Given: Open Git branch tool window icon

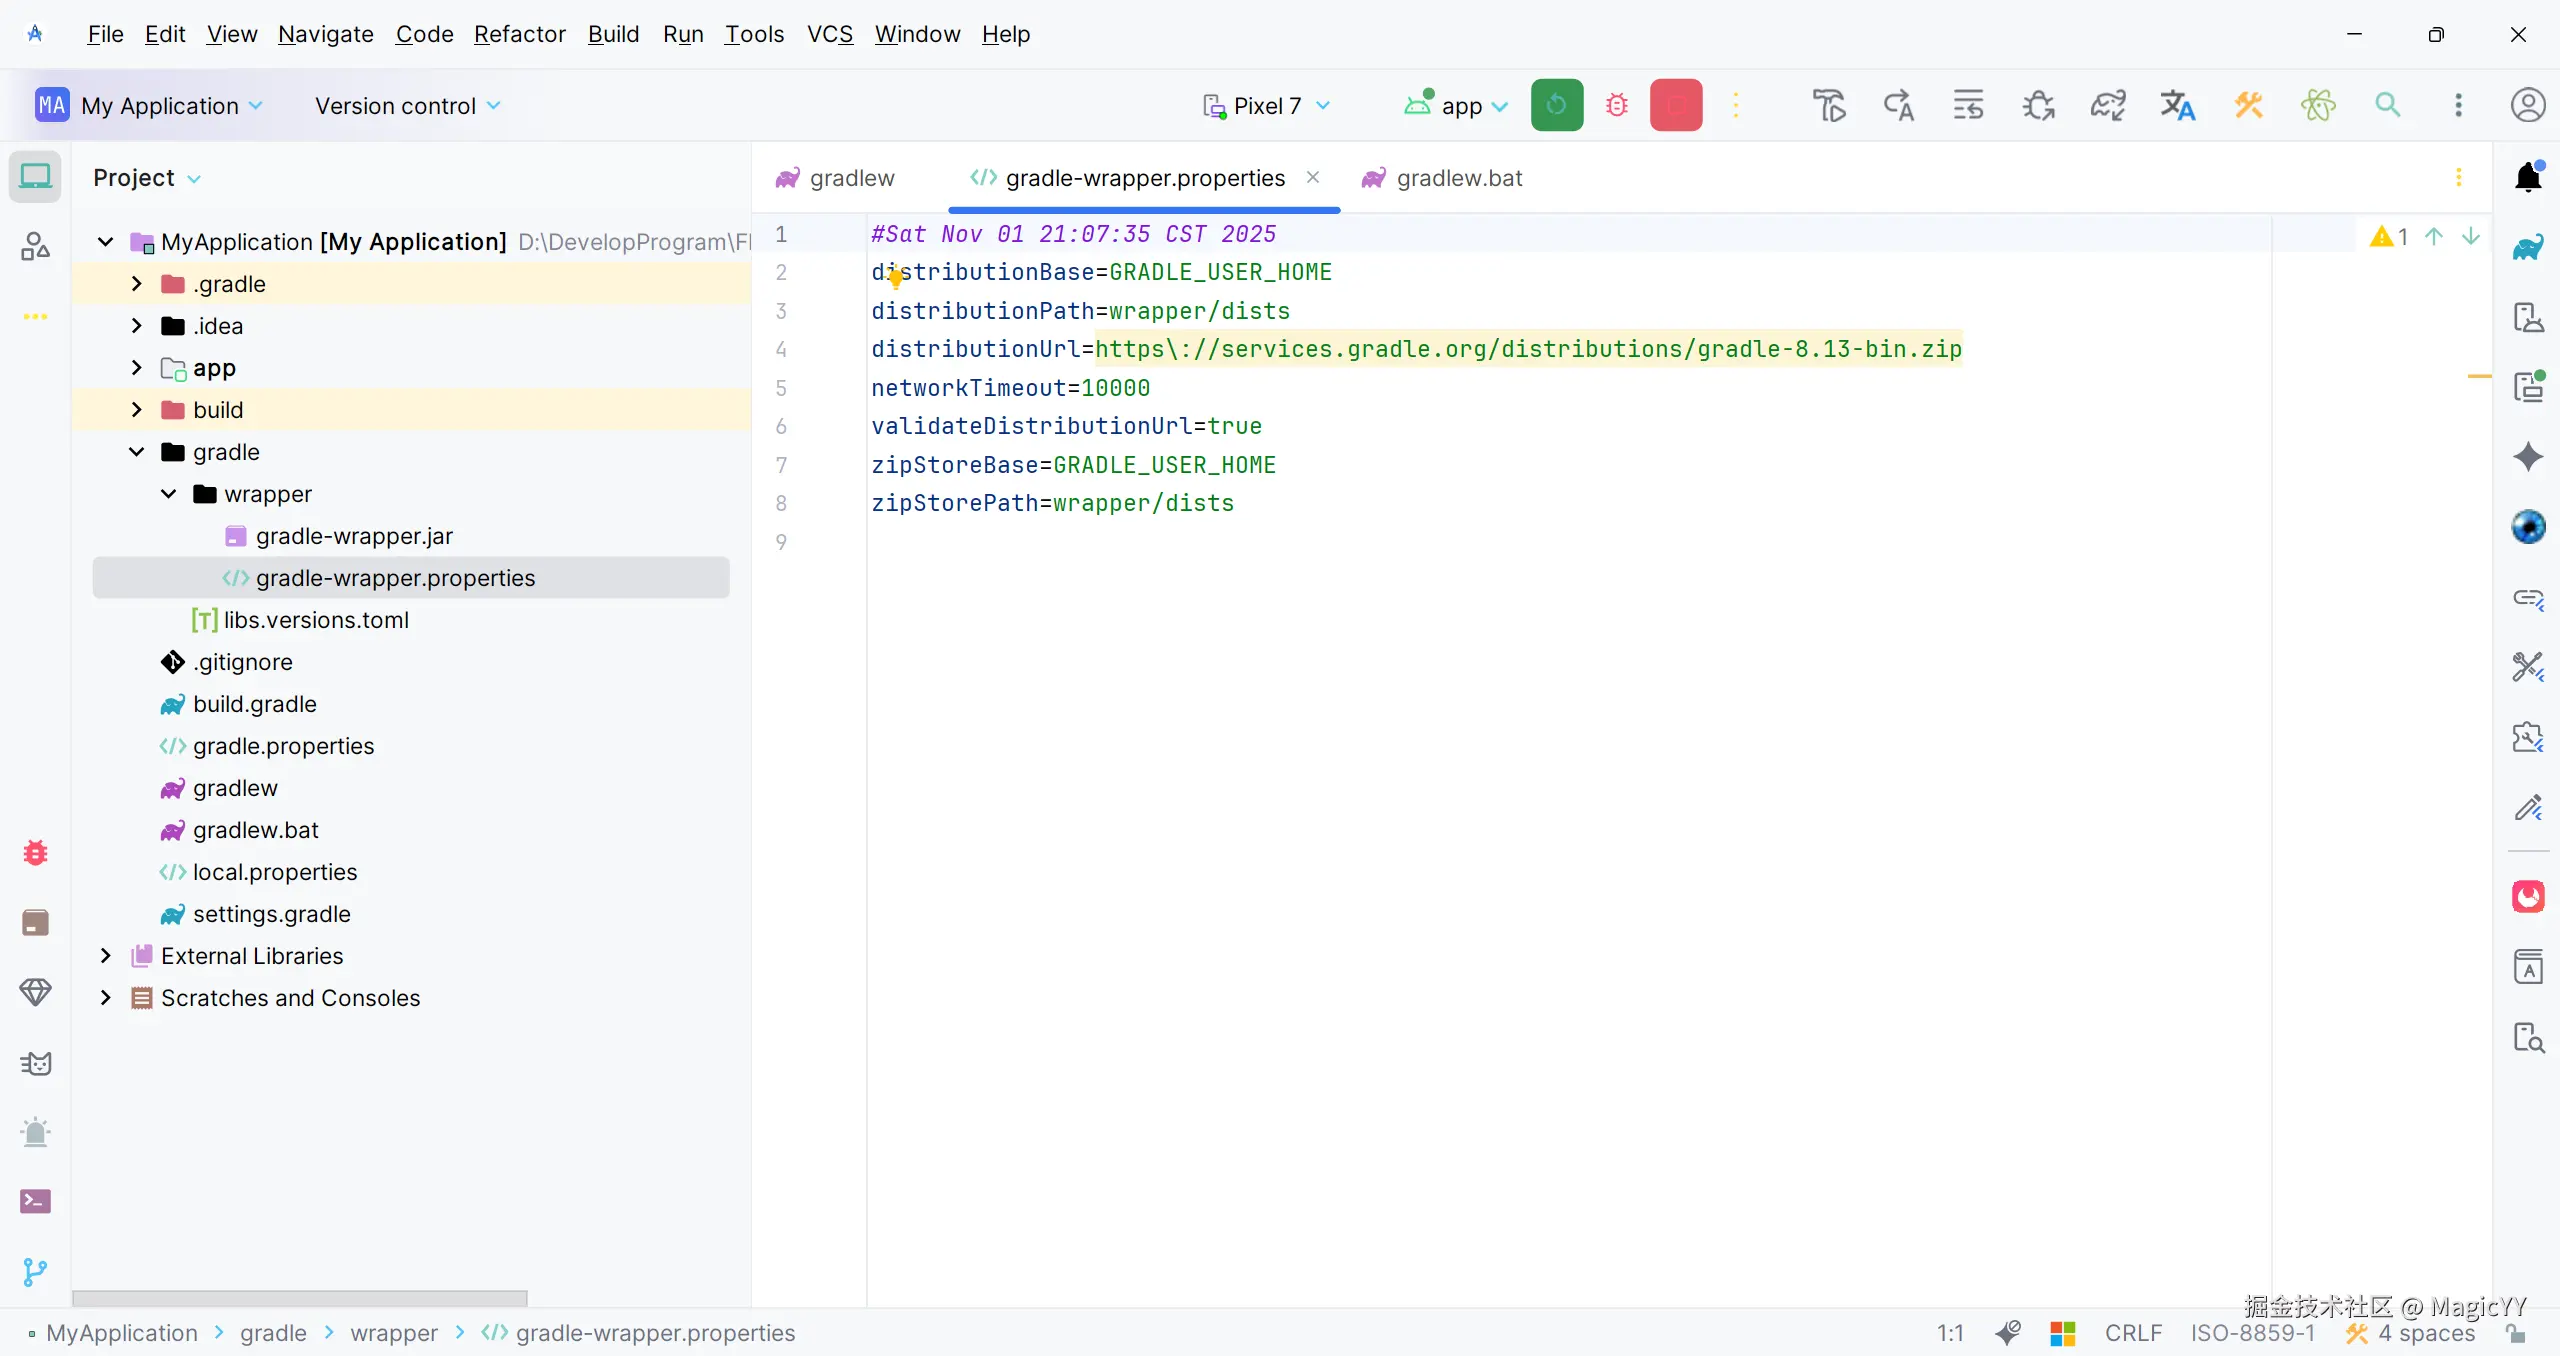Looking at the screenshot, I should point(35,1271).
